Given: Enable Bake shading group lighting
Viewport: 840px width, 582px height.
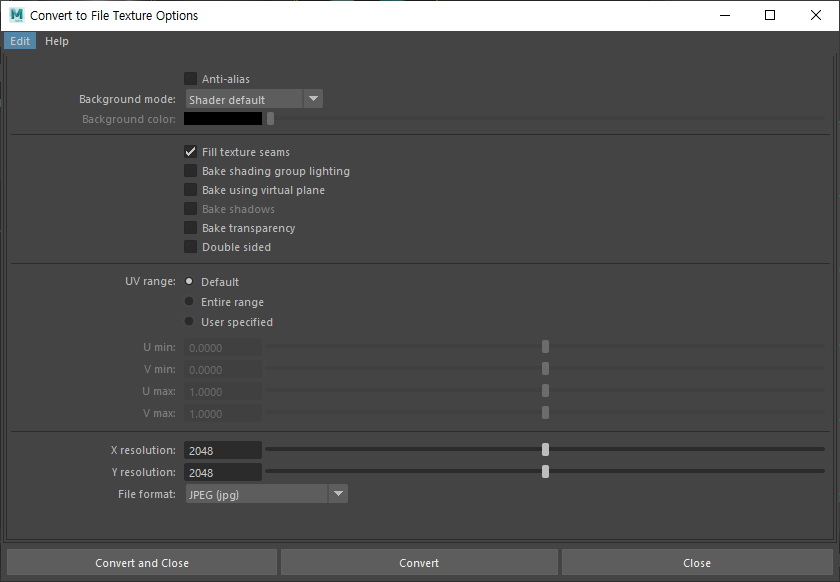Looking at the screenshot, I should pyautogui.click(x=190, y=170).
